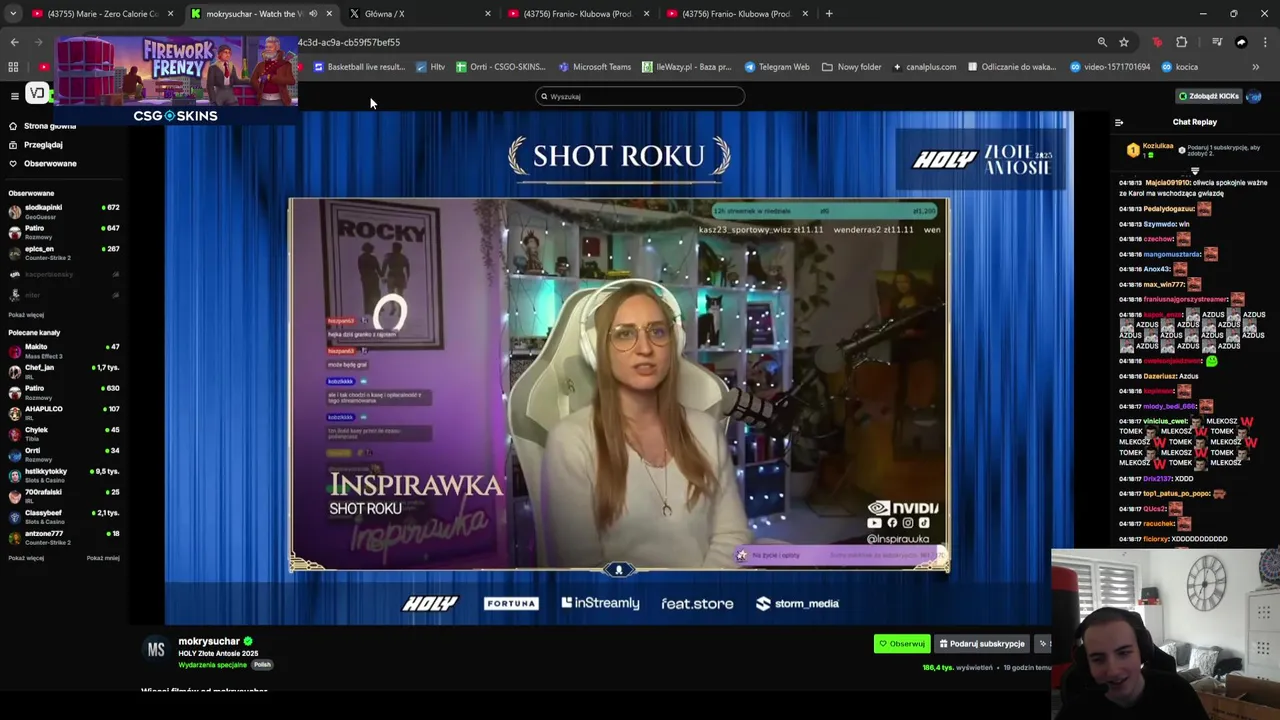
Task: Open the Hltv bookmark
Action: (x=431, y=67)
